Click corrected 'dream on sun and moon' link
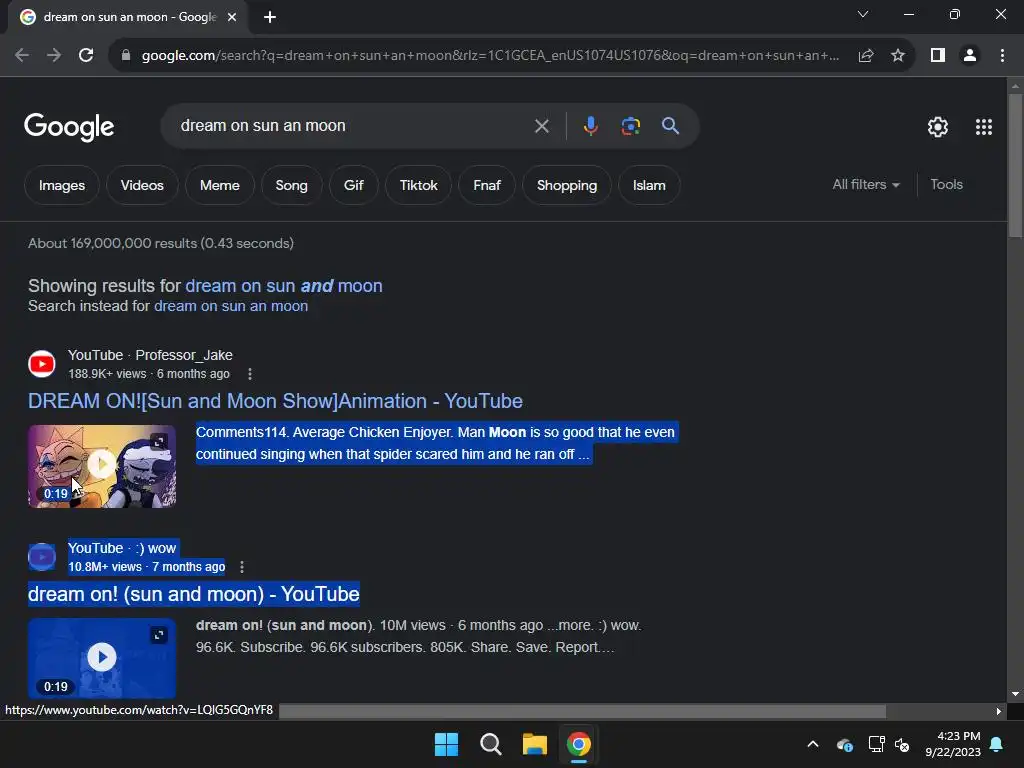The width and height of the screenshot is (1024, 768). [283, 286]
